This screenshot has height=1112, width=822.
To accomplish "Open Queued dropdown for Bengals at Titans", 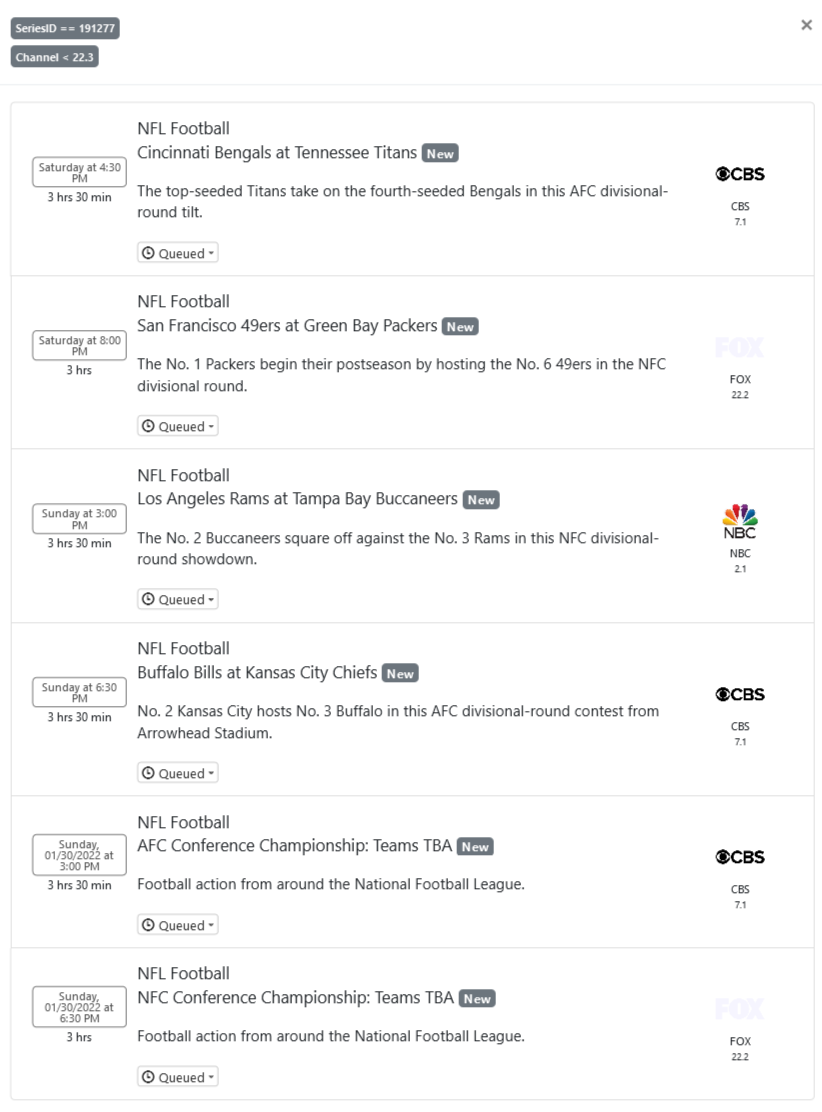I will pos(178,254).
